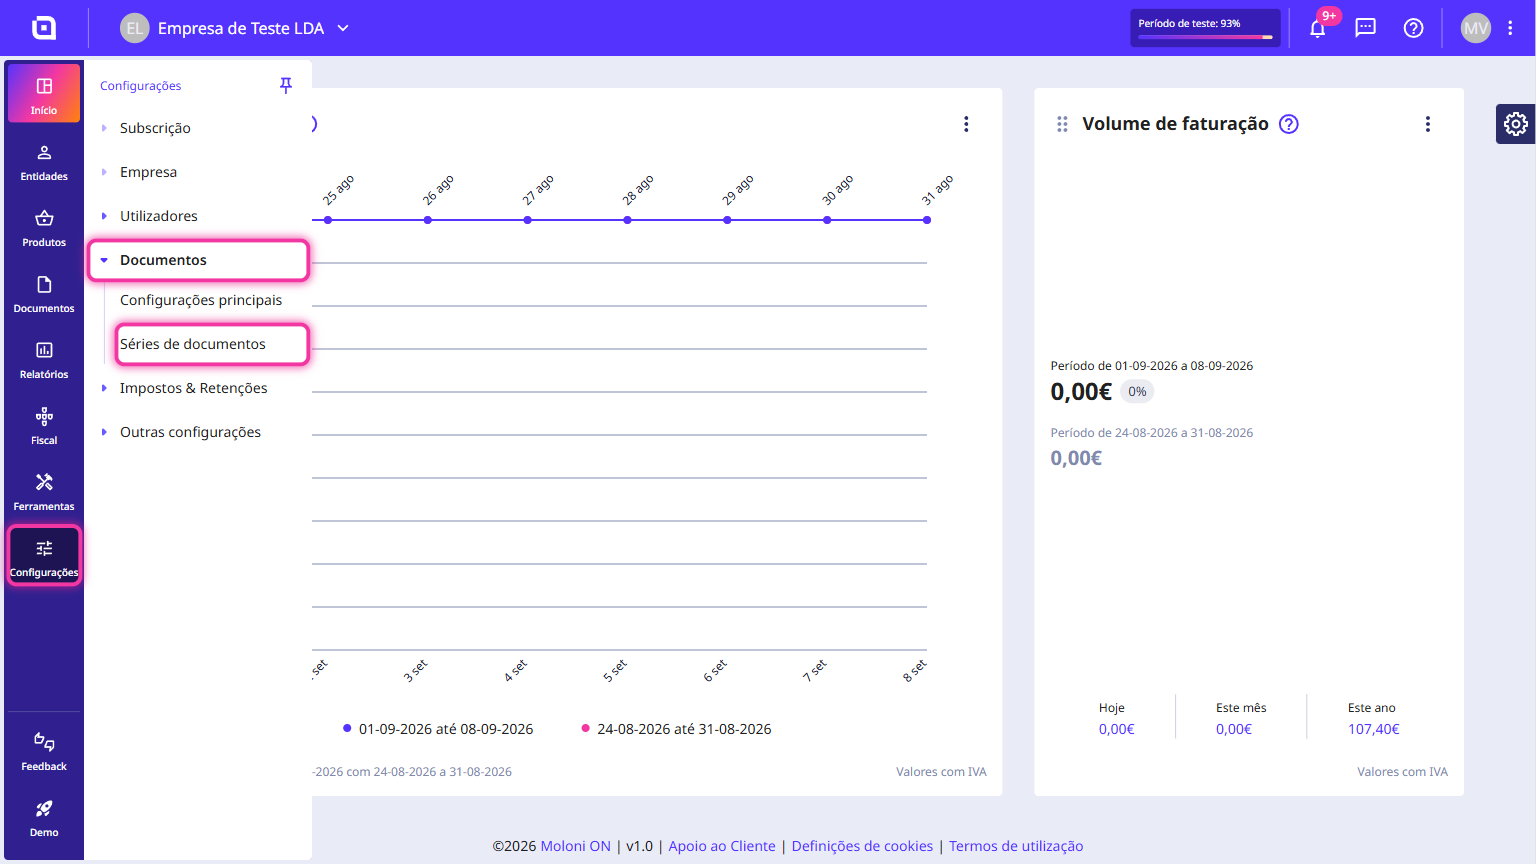Pin the Configurações panel with pin icon
Image resolution: width=1536 pixels, height=864 pixels.
coord(286,85)
